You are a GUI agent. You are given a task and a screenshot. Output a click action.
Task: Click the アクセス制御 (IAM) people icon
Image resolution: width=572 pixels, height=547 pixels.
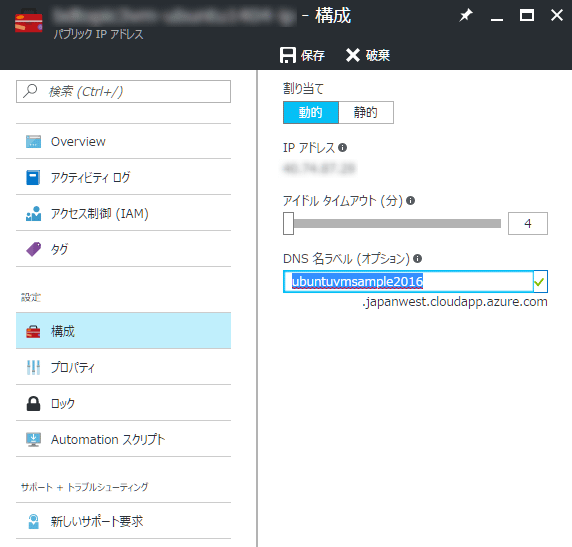pyautogui.click(x=33, y=213)
